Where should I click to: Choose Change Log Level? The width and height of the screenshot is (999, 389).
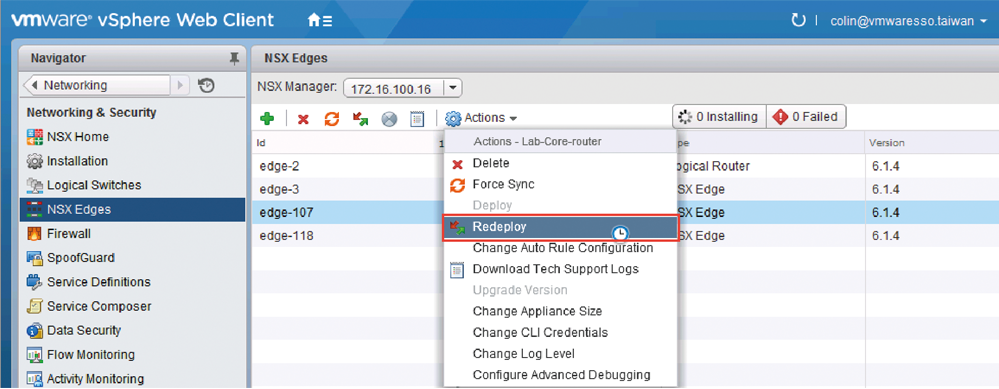tap(524, 354)
